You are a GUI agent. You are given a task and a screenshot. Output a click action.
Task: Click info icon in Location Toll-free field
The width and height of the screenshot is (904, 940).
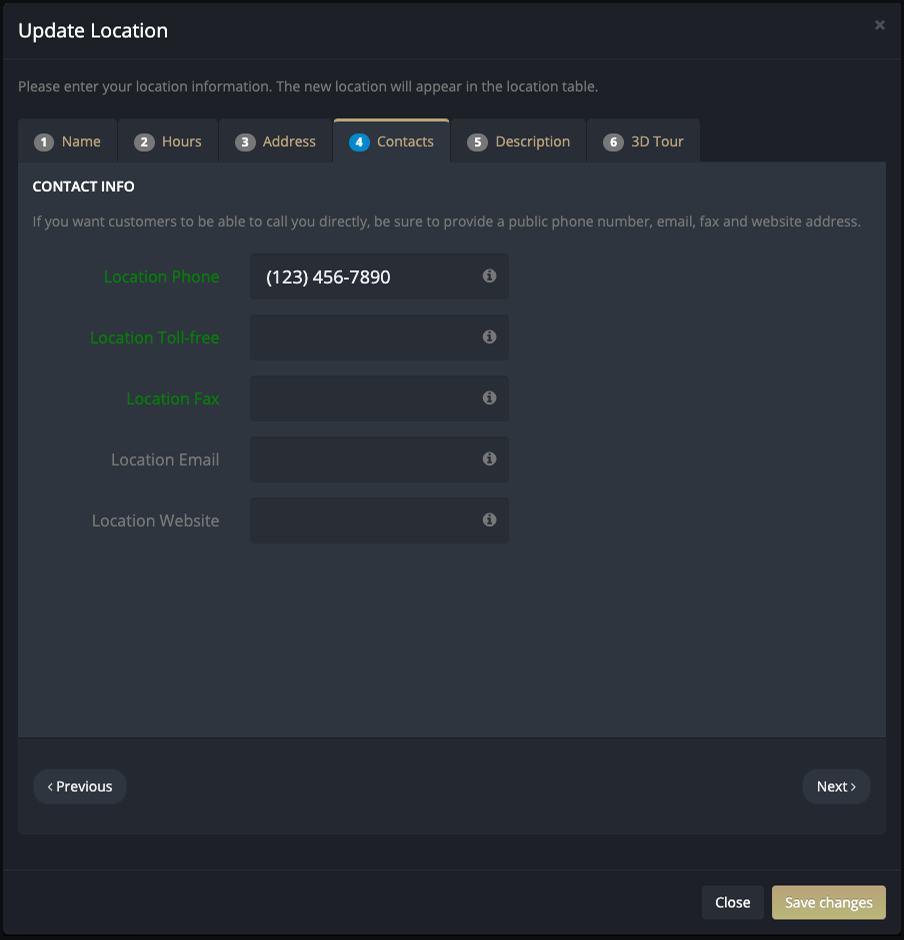[489, 337]
